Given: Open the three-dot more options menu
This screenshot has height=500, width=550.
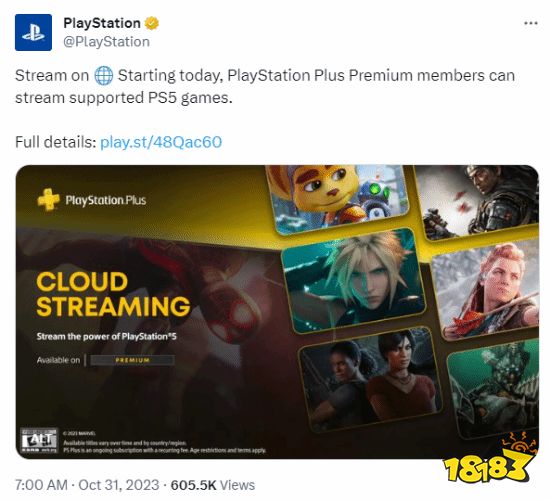Looking at the screenshot, I should click(530, 24).
